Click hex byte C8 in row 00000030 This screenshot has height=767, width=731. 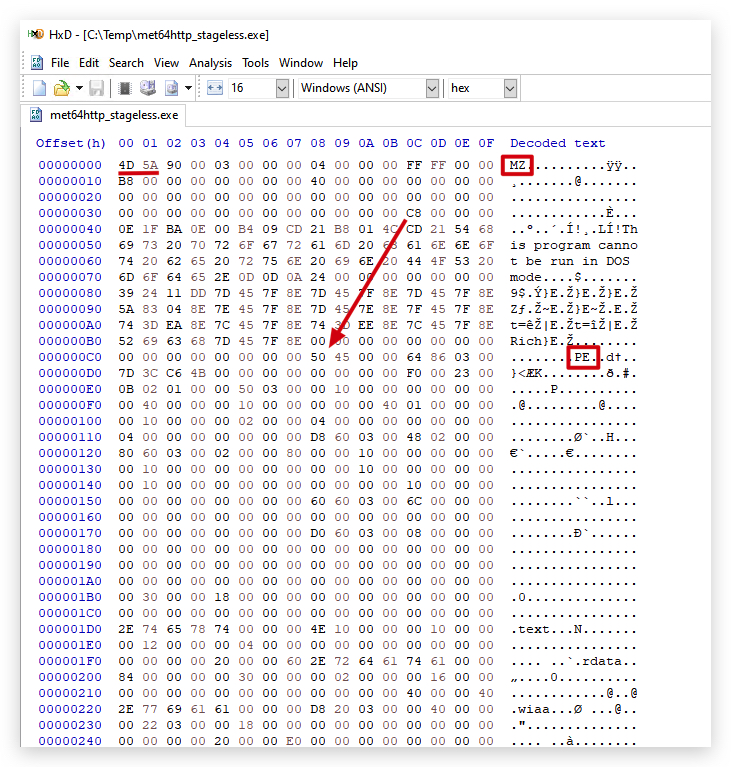(414, 213)
